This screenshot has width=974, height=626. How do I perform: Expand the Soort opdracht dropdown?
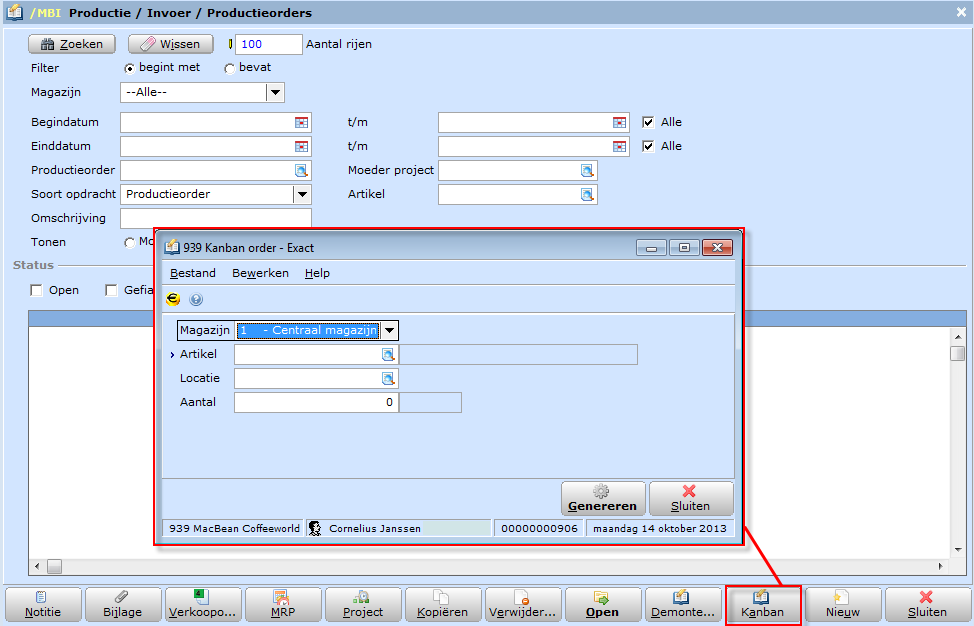[x=302, y=194]
